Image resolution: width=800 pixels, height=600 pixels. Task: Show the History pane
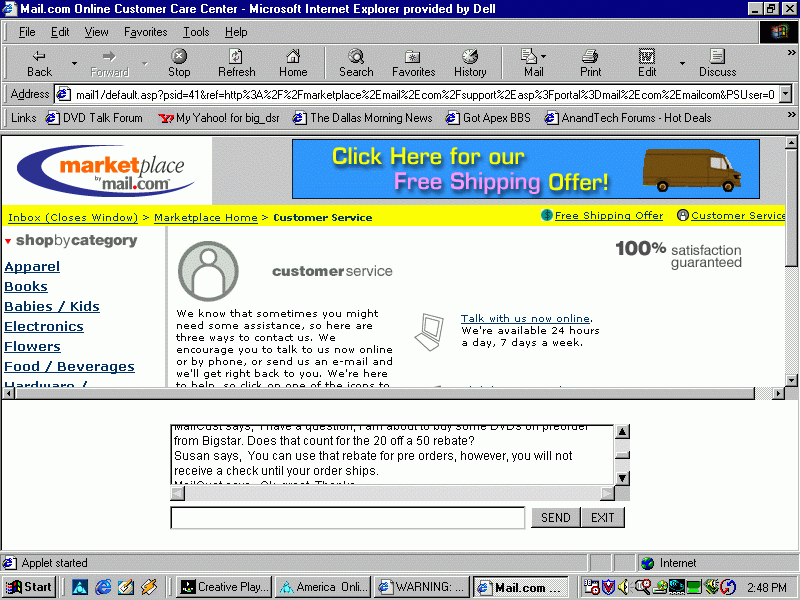click(x=470, y=63)
